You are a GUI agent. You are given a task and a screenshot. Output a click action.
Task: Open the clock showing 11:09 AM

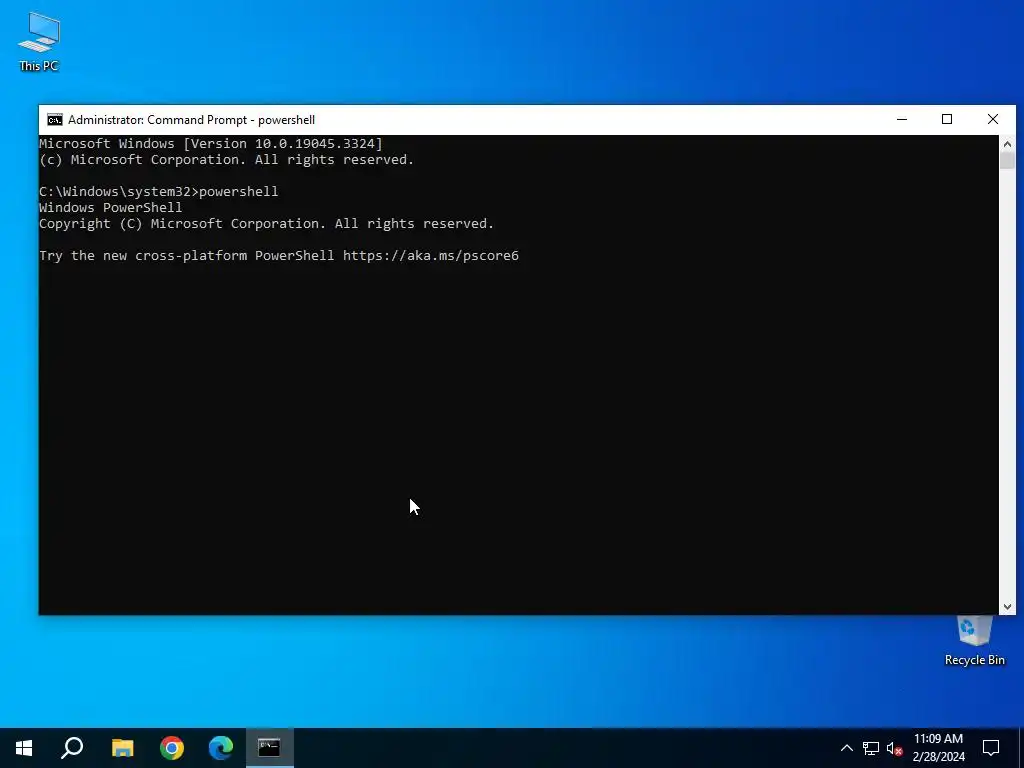pos(938,748)
